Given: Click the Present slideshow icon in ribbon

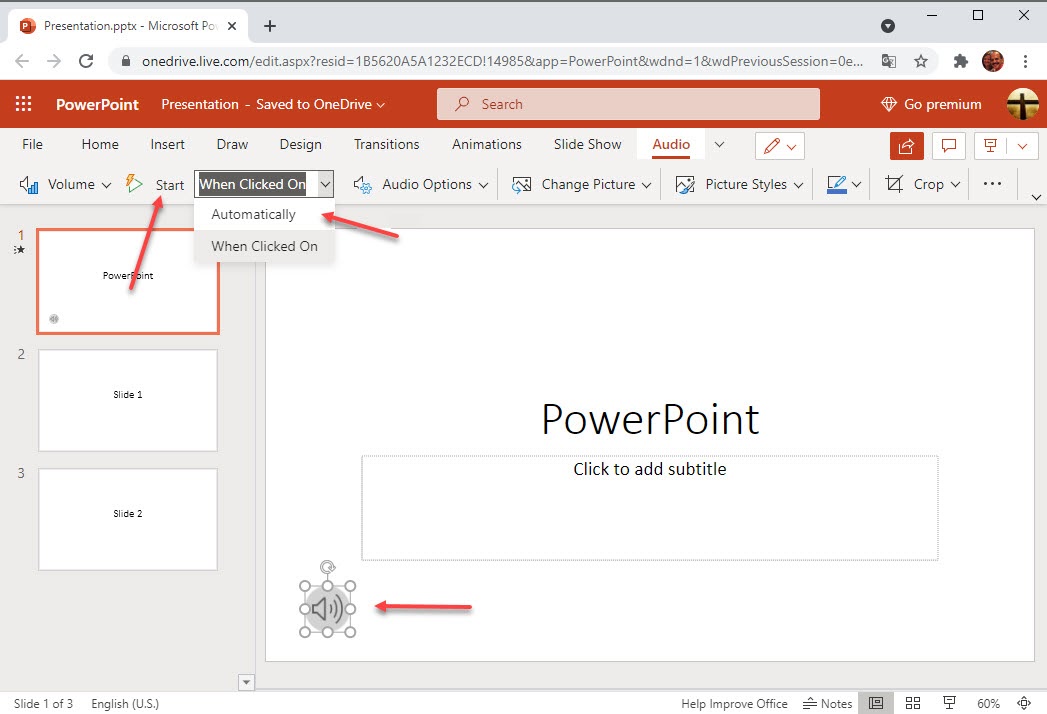Looking at the screenshot, I should tap(990, 146).
